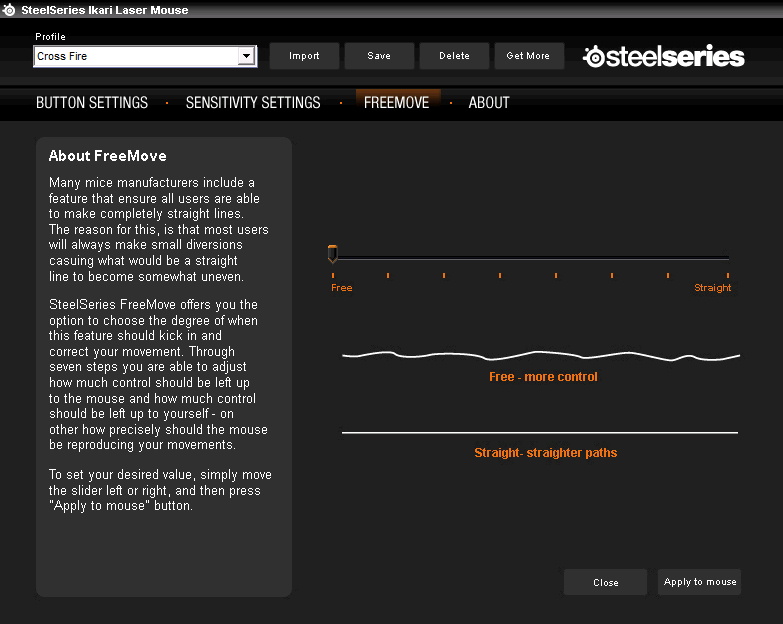Go to the About tab

pos(489,103)
